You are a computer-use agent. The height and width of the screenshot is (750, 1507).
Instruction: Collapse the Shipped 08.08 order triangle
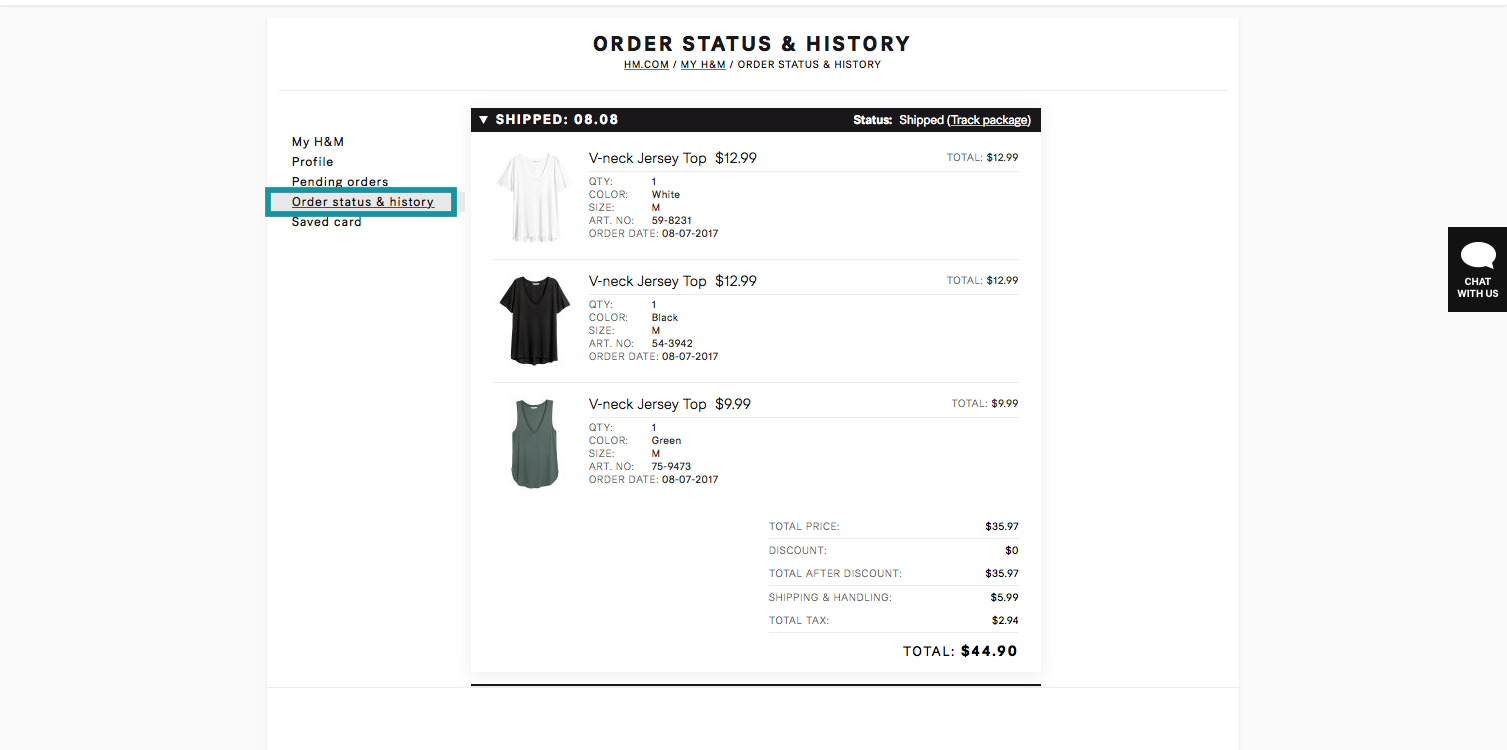[484, 120]
